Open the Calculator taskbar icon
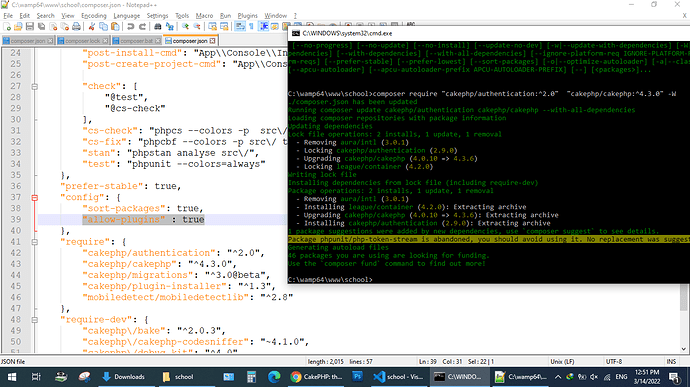The width and height of the screenshot is (690, 387). (251, 377)
